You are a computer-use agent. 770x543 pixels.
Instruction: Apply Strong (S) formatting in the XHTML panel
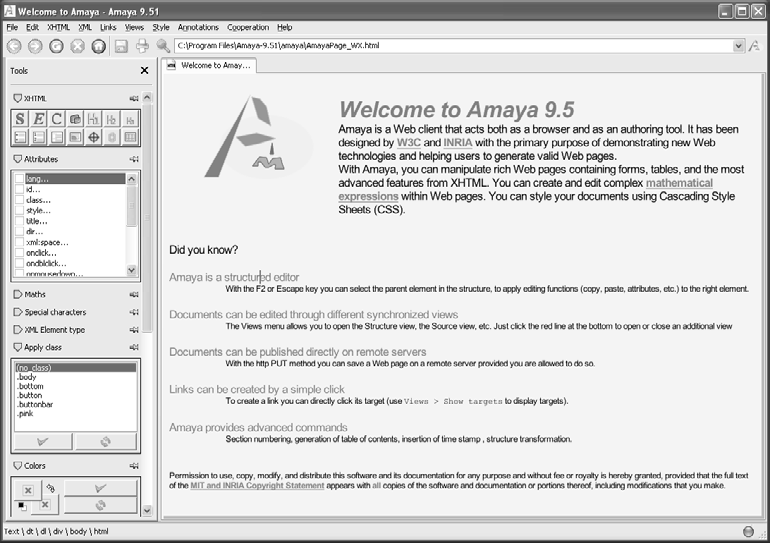click(20, 119)
